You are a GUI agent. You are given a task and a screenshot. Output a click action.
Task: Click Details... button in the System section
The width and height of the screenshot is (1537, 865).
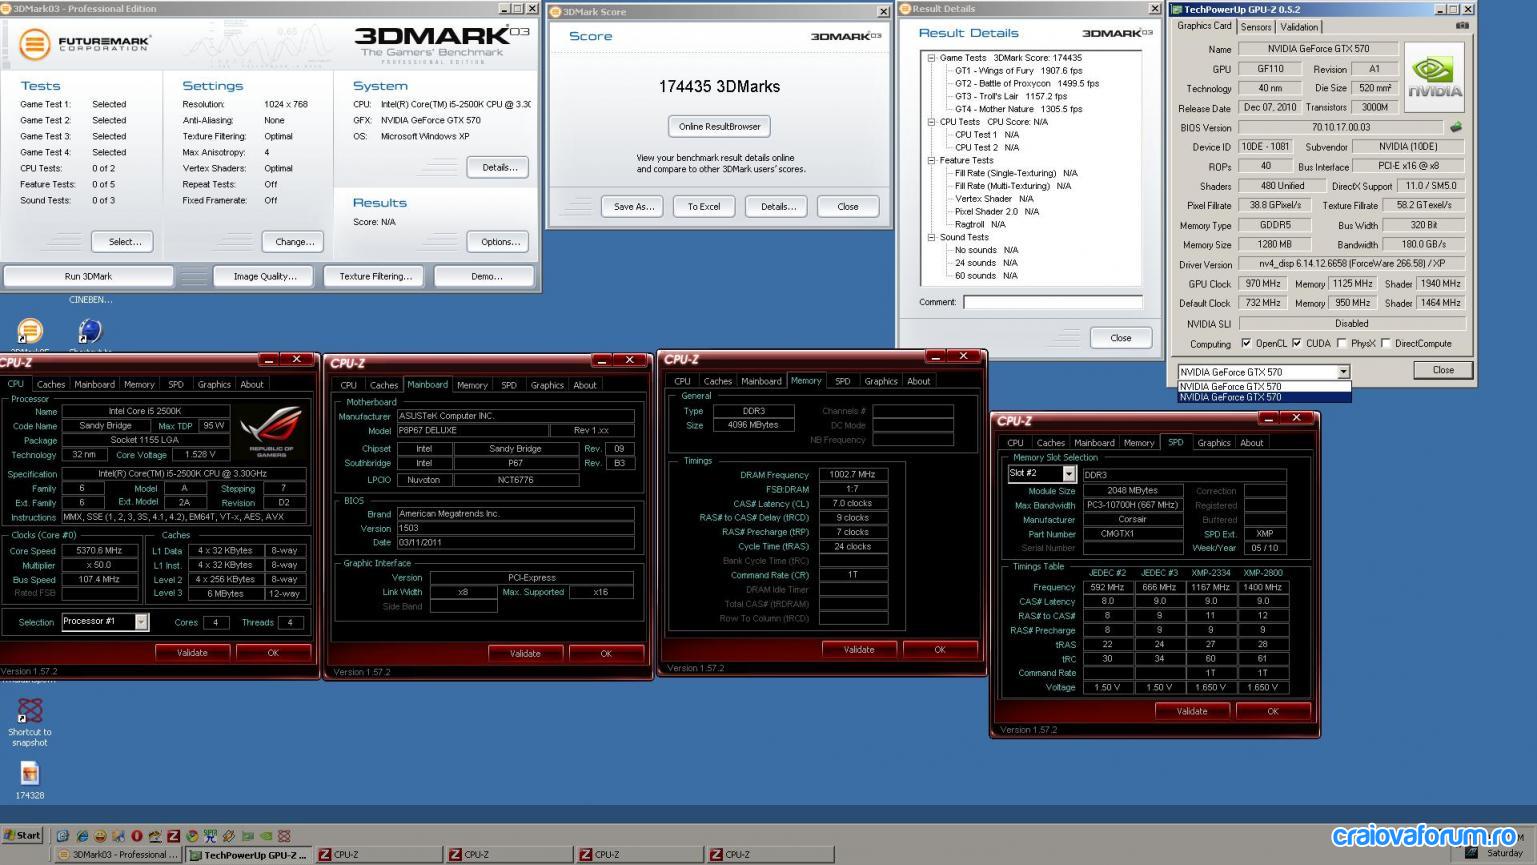(500, 167)
